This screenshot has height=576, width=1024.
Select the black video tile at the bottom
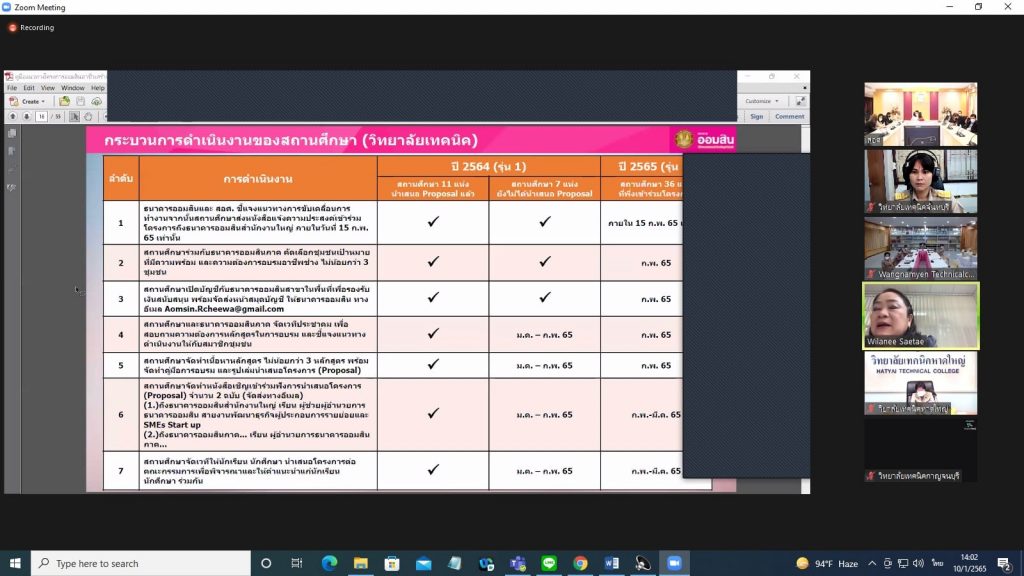click(x=921, y=451)
